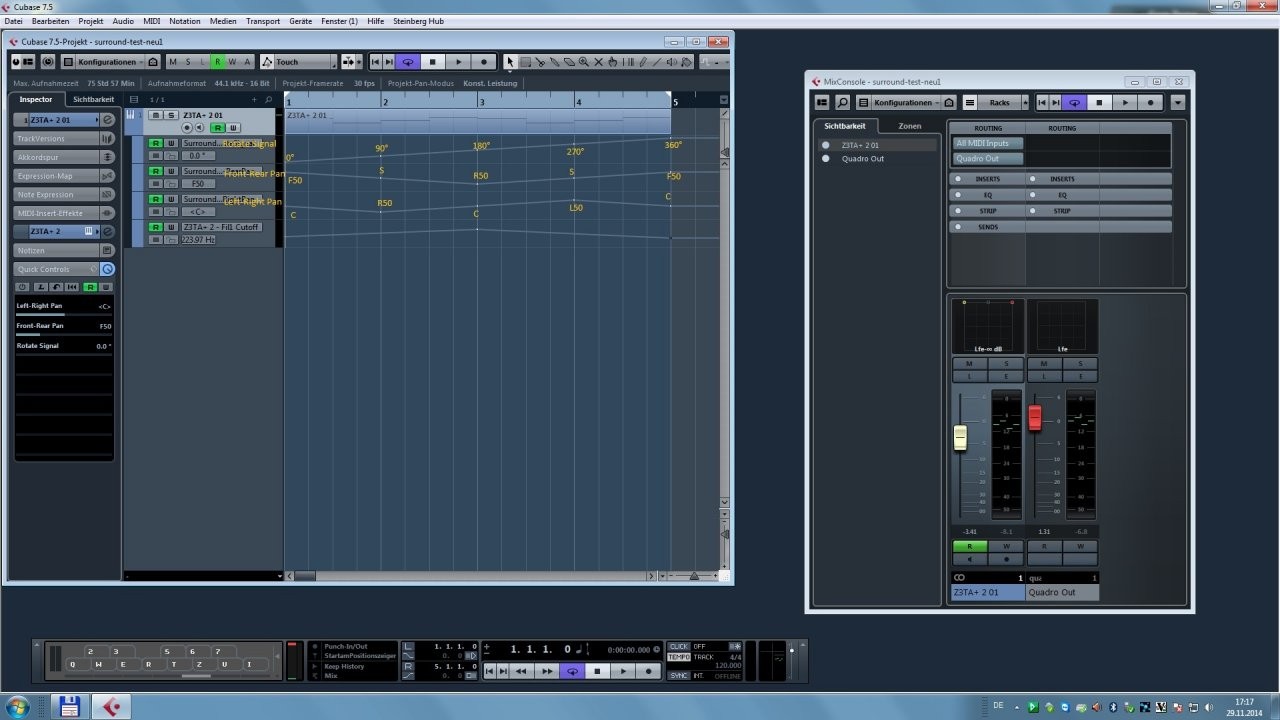Click 223.97 Hz automation value field

198,240
